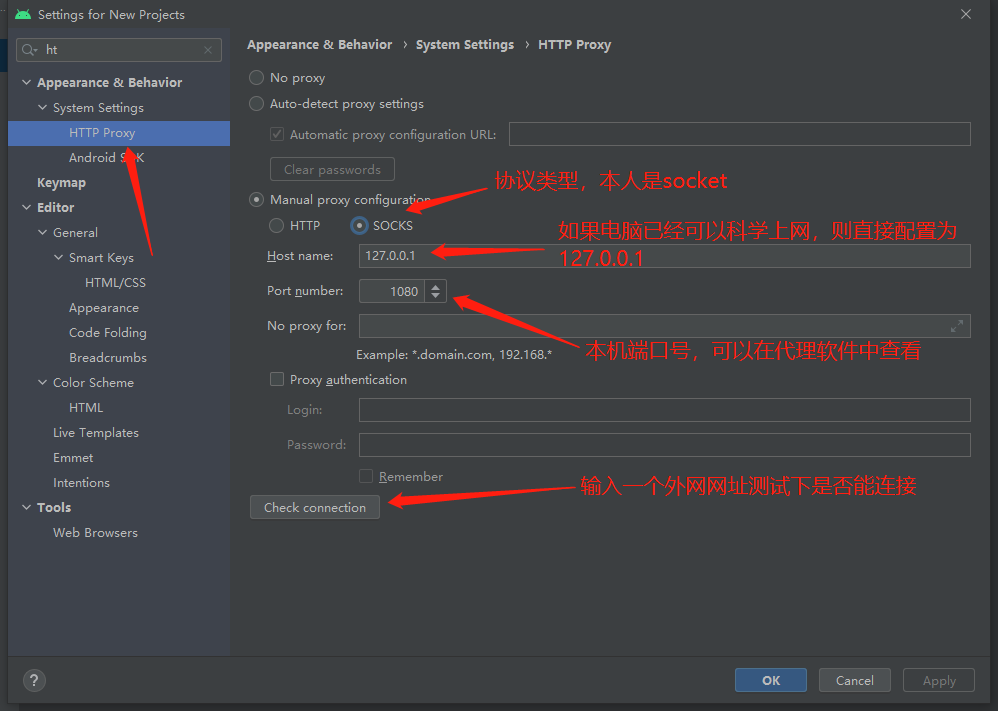Image resolution: width=998 pixels, height=711 pixels.
Task: Click the Android Studio title bar icon
Action: pyautogui.click(x=23, y=14)
